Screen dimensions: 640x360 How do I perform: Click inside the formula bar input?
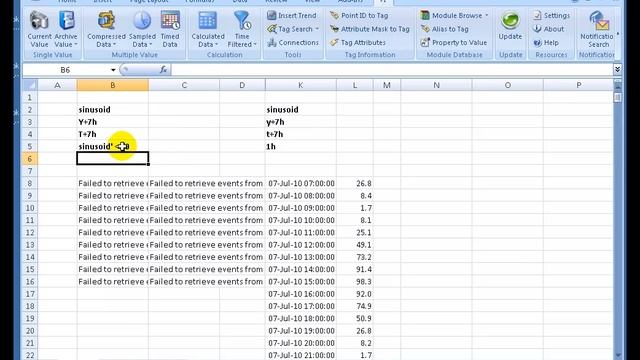[x=392, y=70]
